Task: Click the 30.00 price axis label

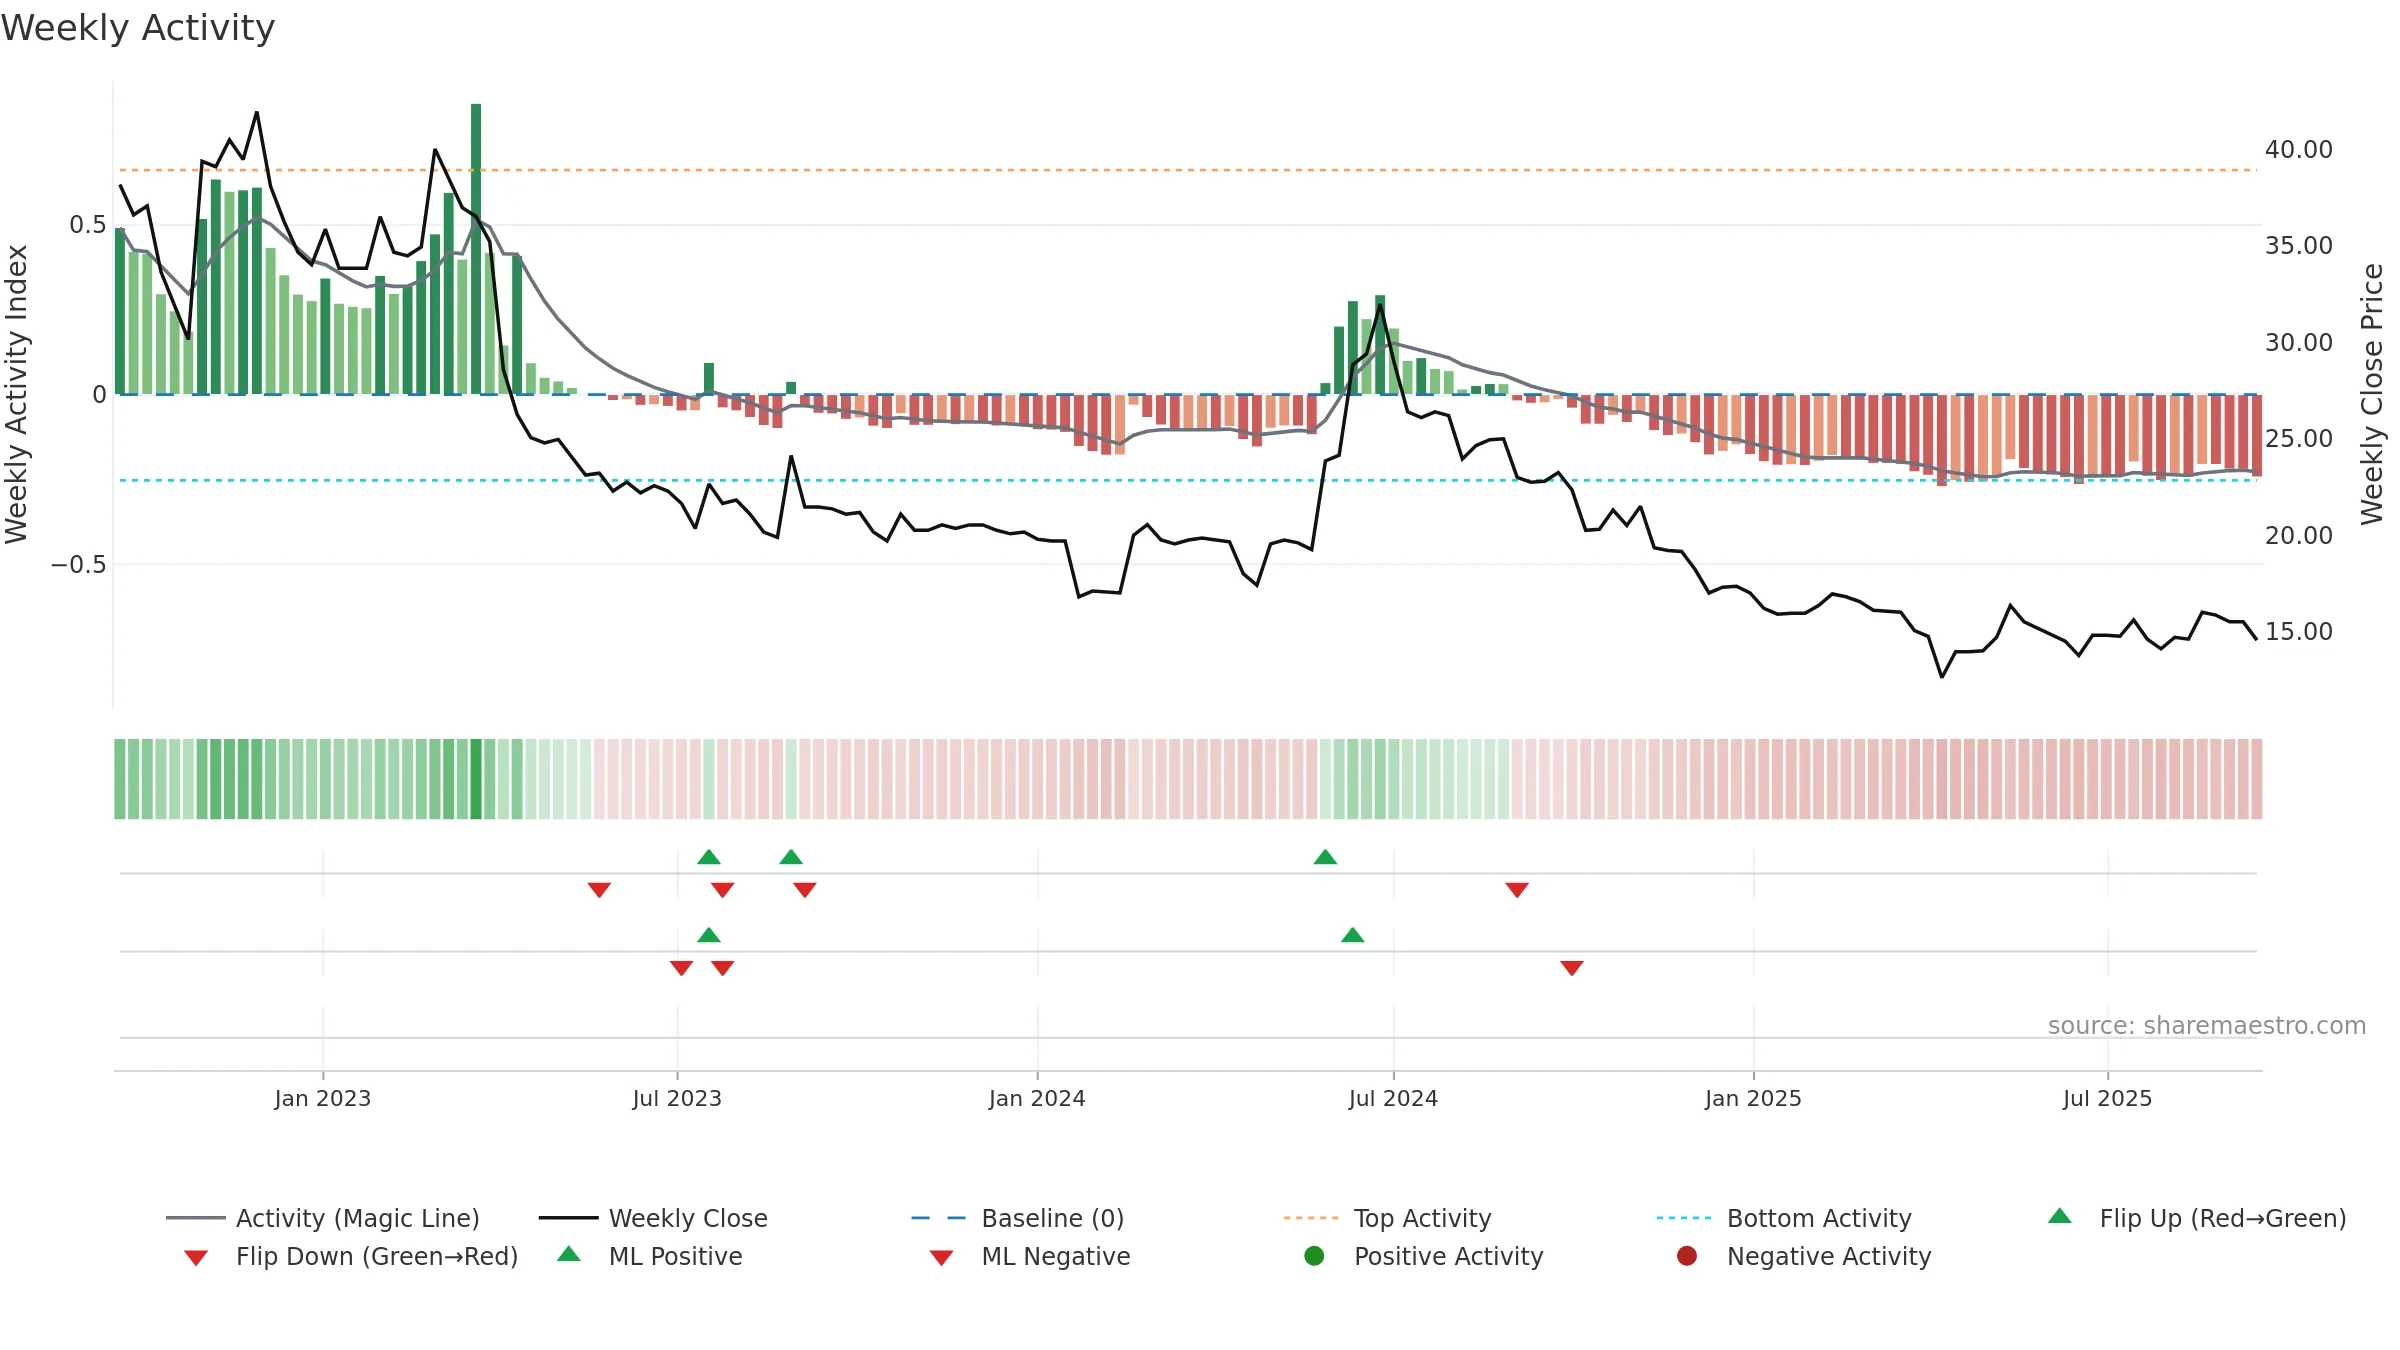Action: click(x=2299, y=343)
